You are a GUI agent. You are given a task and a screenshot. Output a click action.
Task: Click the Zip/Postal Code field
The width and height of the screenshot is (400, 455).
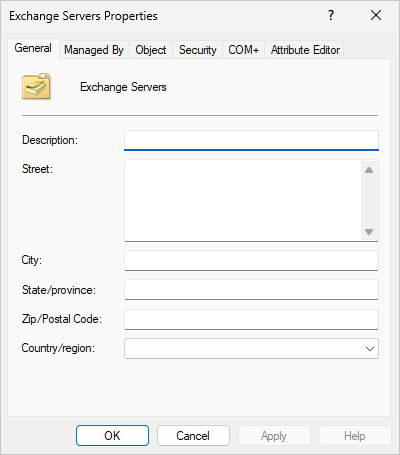pos(251,319)
